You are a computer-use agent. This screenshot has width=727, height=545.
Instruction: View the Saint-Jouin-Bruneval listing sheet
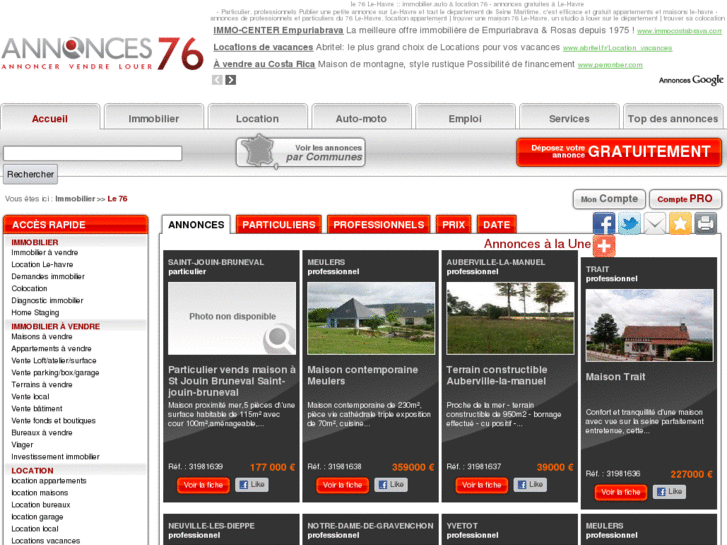pos(204,485)
